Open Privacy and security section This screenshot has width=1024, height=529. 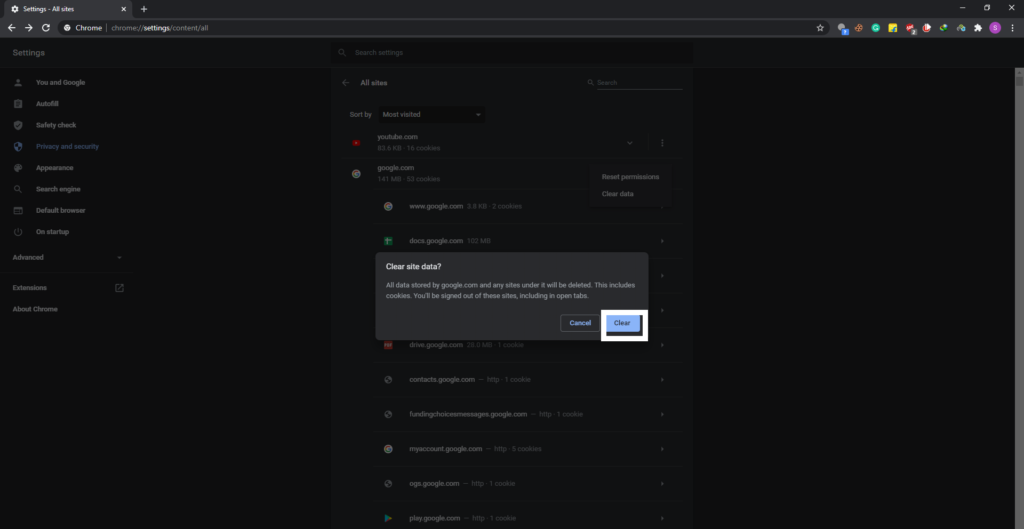pos(67,146)
